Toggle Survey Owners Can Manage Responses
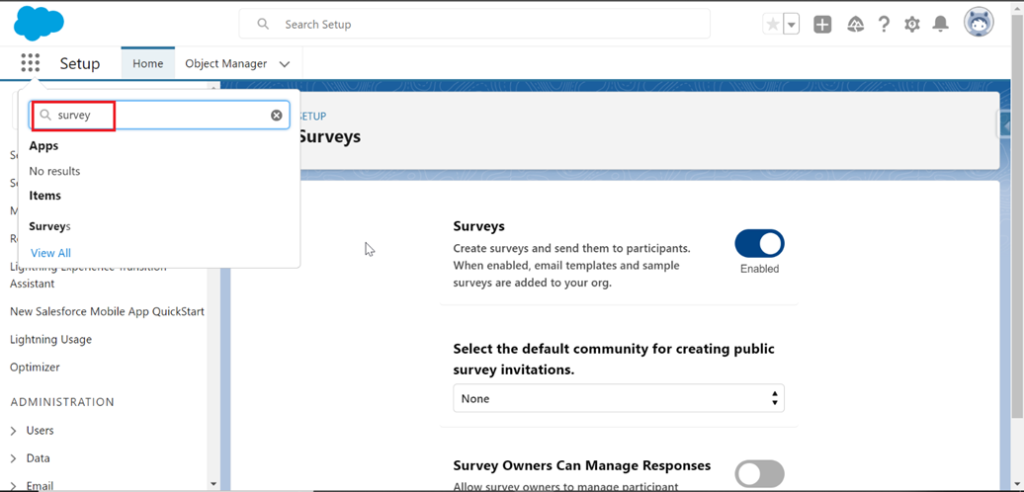 (x=760, y=474)
